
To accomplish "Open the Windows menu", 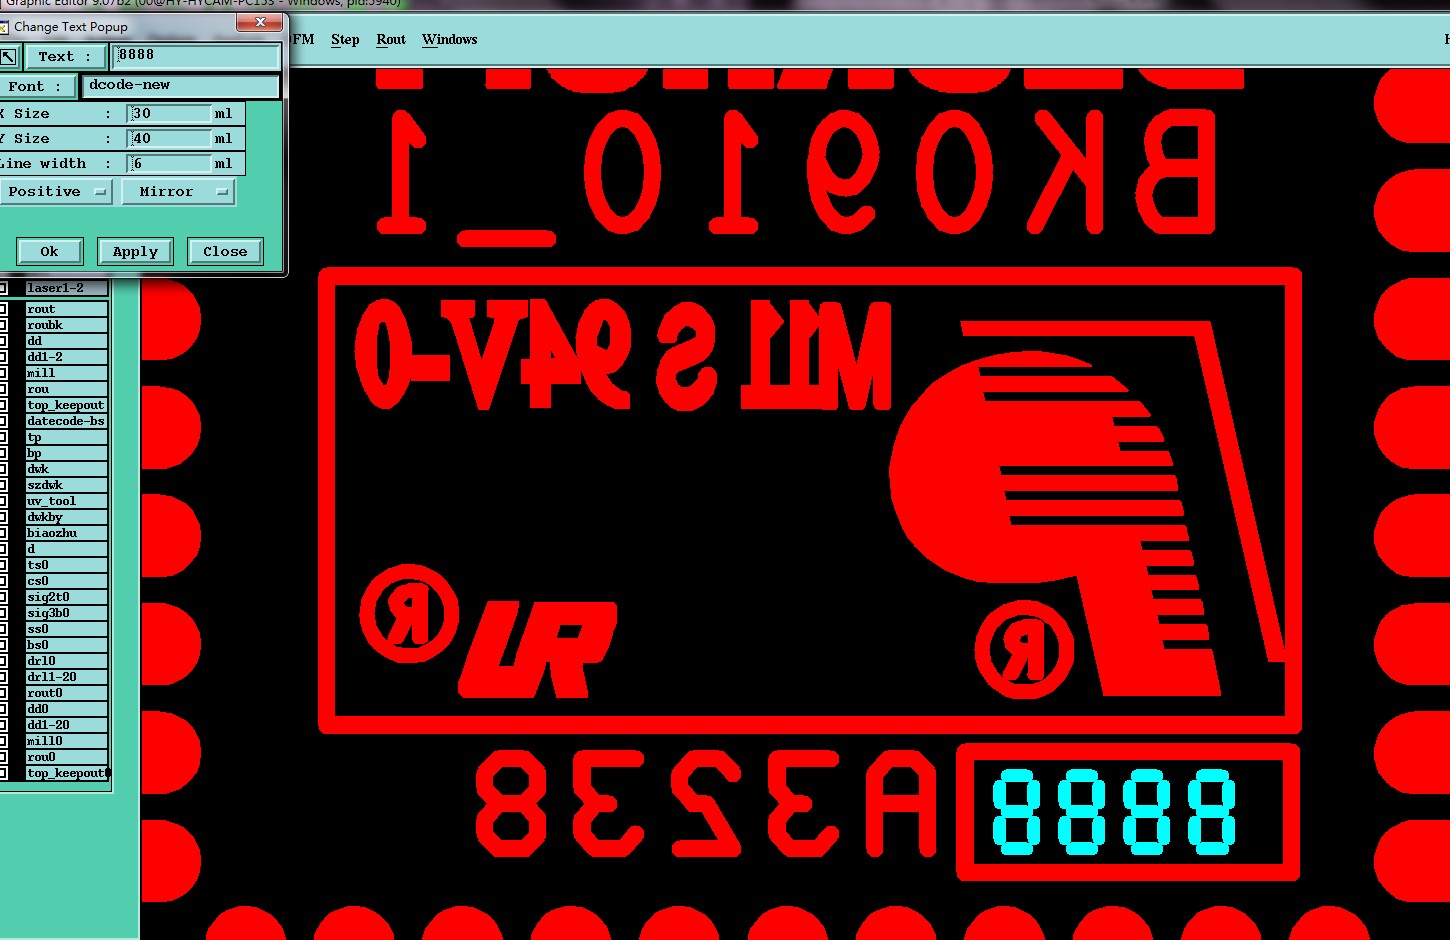I will (x=449, y=40).
